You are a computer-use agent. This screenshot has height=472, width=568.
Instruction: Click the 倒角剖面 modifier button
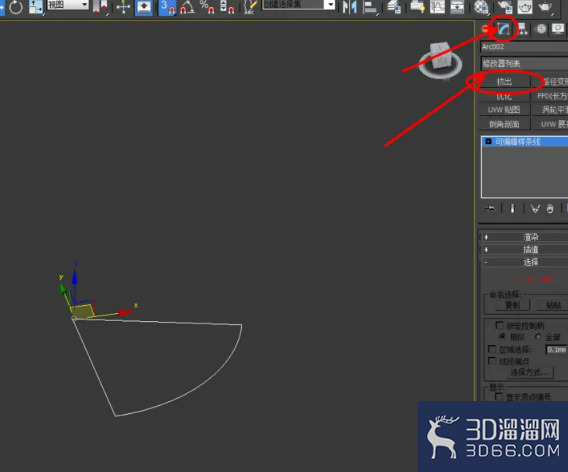click(504, 124)
